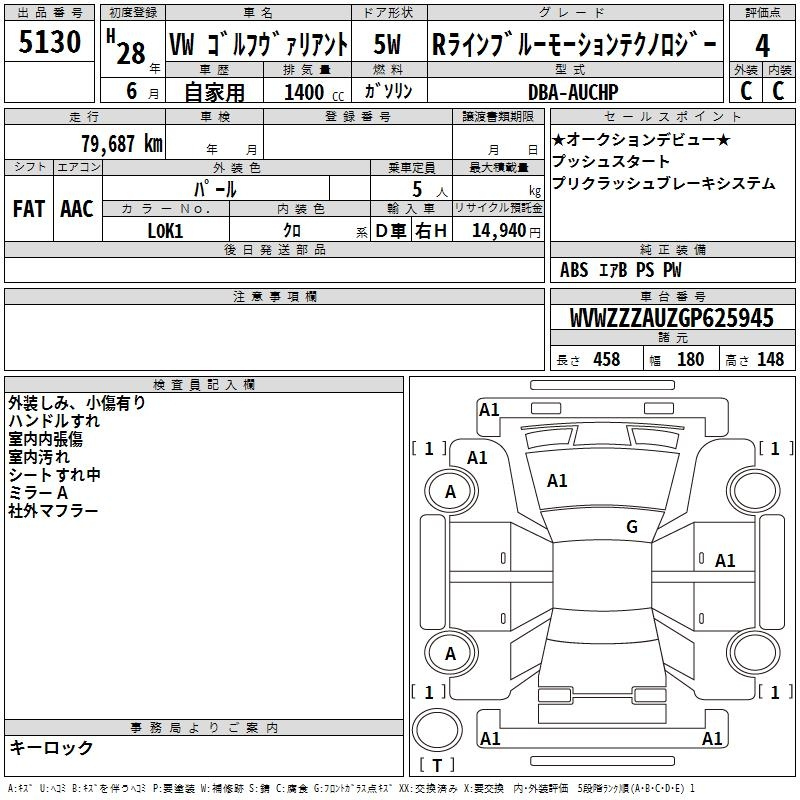Select the grade Rラインブルーモーションテクノロジー

click(x=574, y=44)
